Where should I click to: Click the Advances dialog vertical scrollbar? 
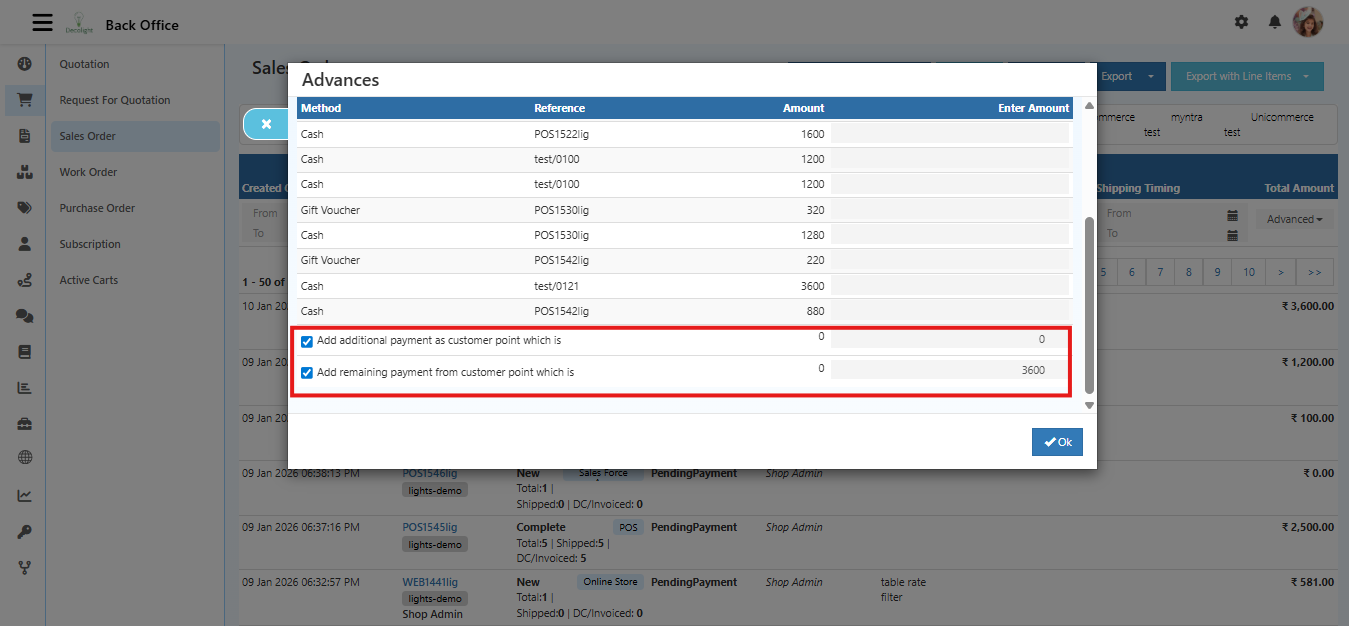pyautogui.click(x=1089, y=305)
